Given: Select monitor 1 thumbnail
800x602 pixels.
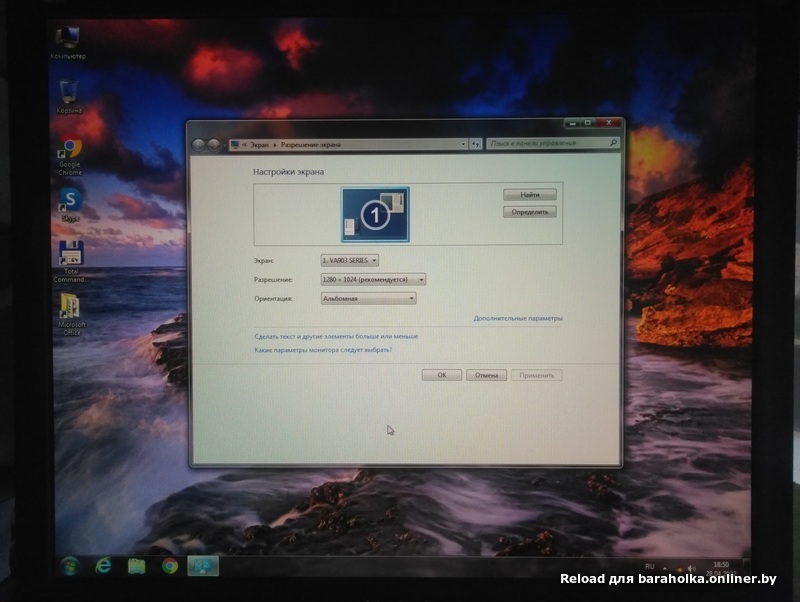Looking at the screenshot, I should pos(375,214).
